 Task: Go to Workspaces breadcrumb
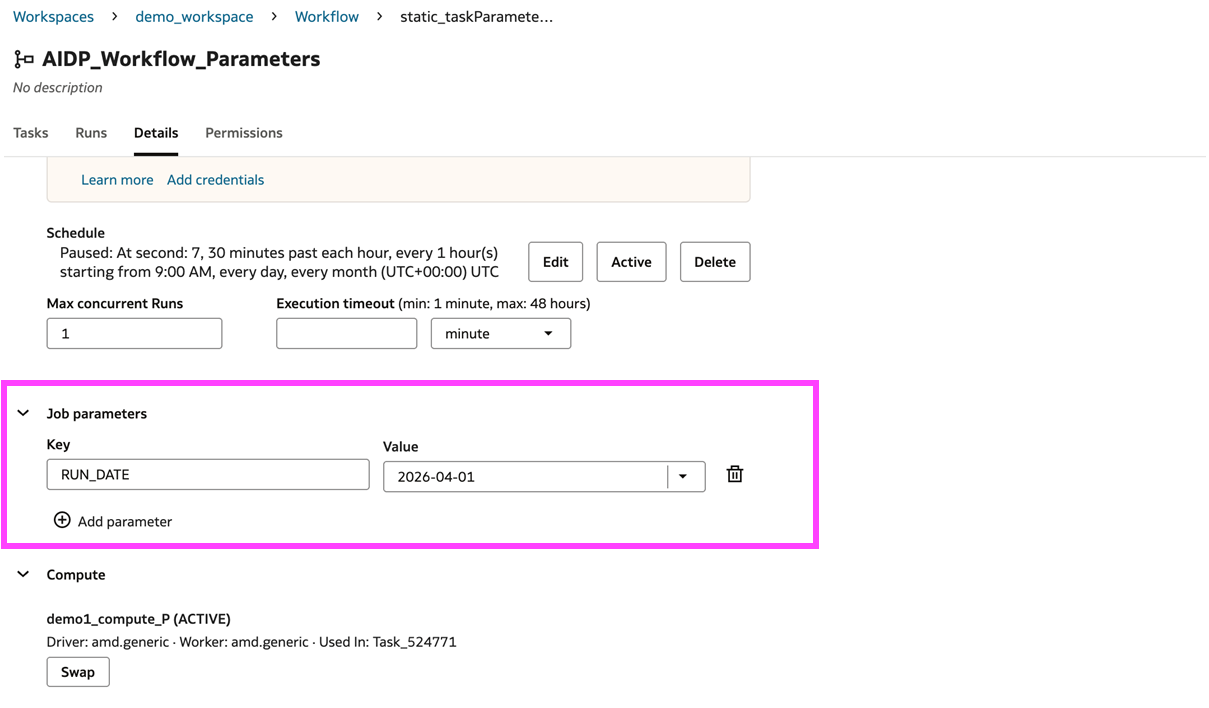pyautogui.click(x=53, y=17)
